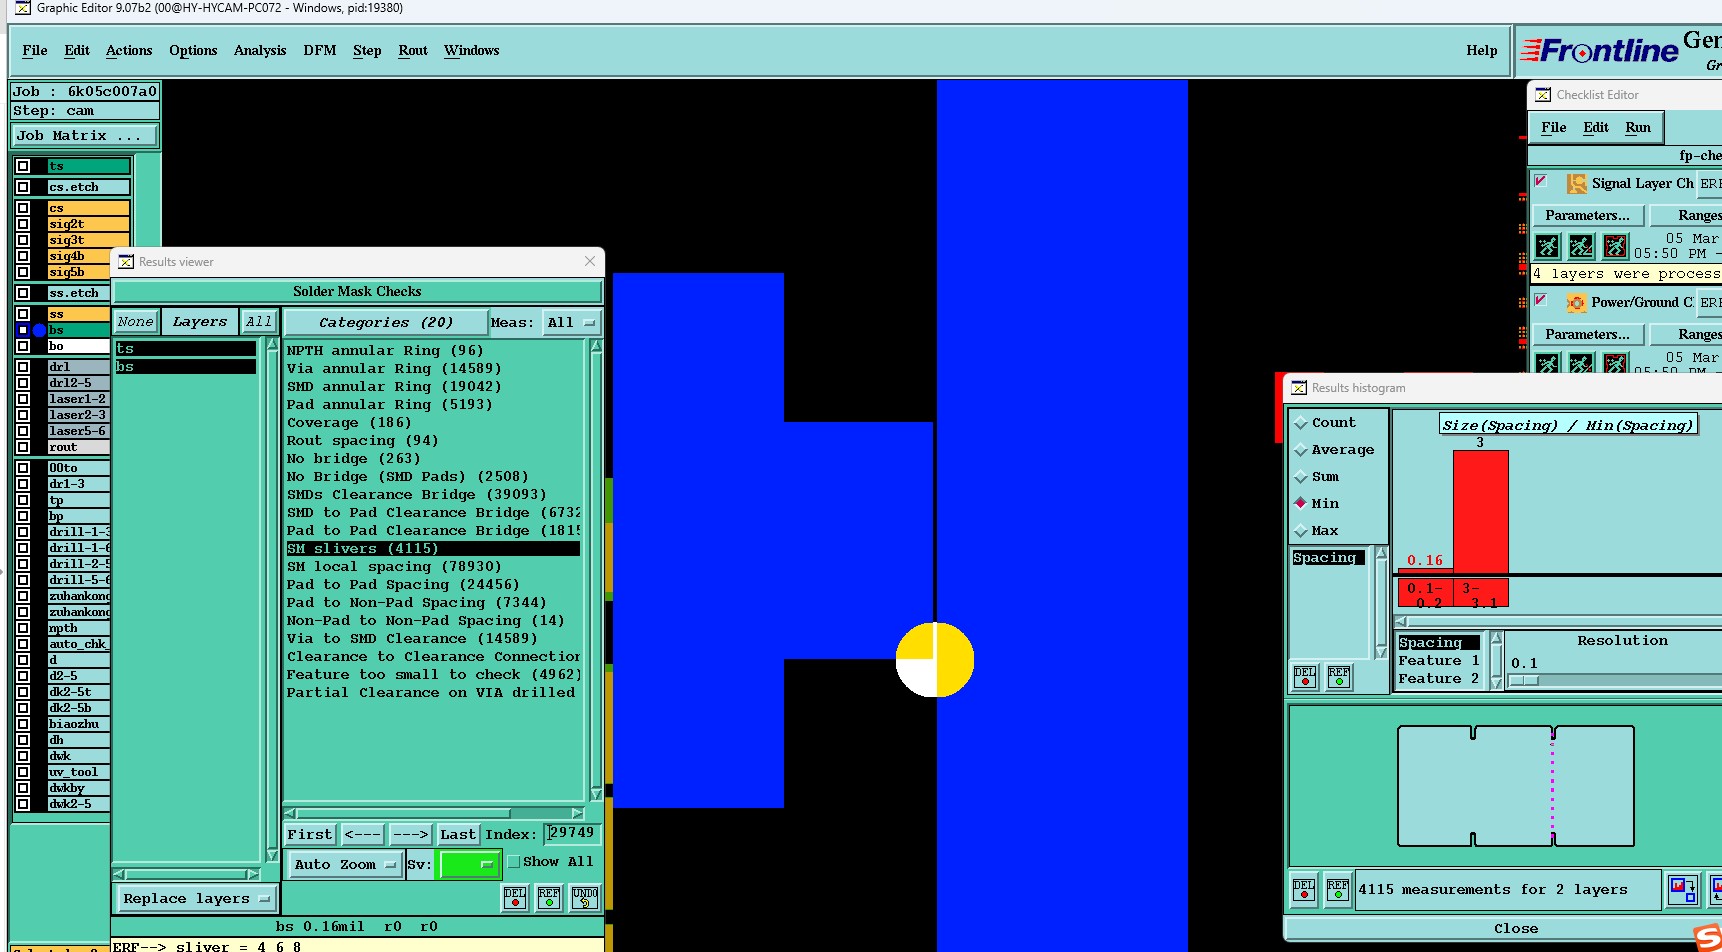Click red-outlined running-figure icon under Signal Layer Parameters

[x=1615, y=246]
